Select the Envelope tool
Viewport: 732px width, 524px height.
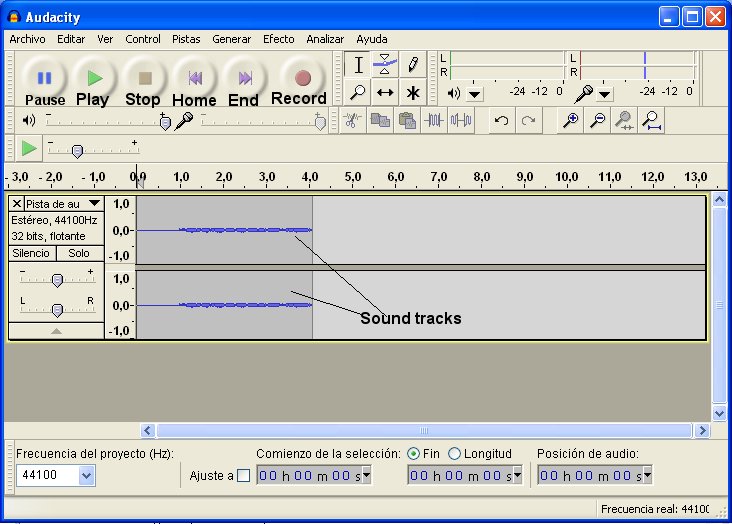point(385,64)
